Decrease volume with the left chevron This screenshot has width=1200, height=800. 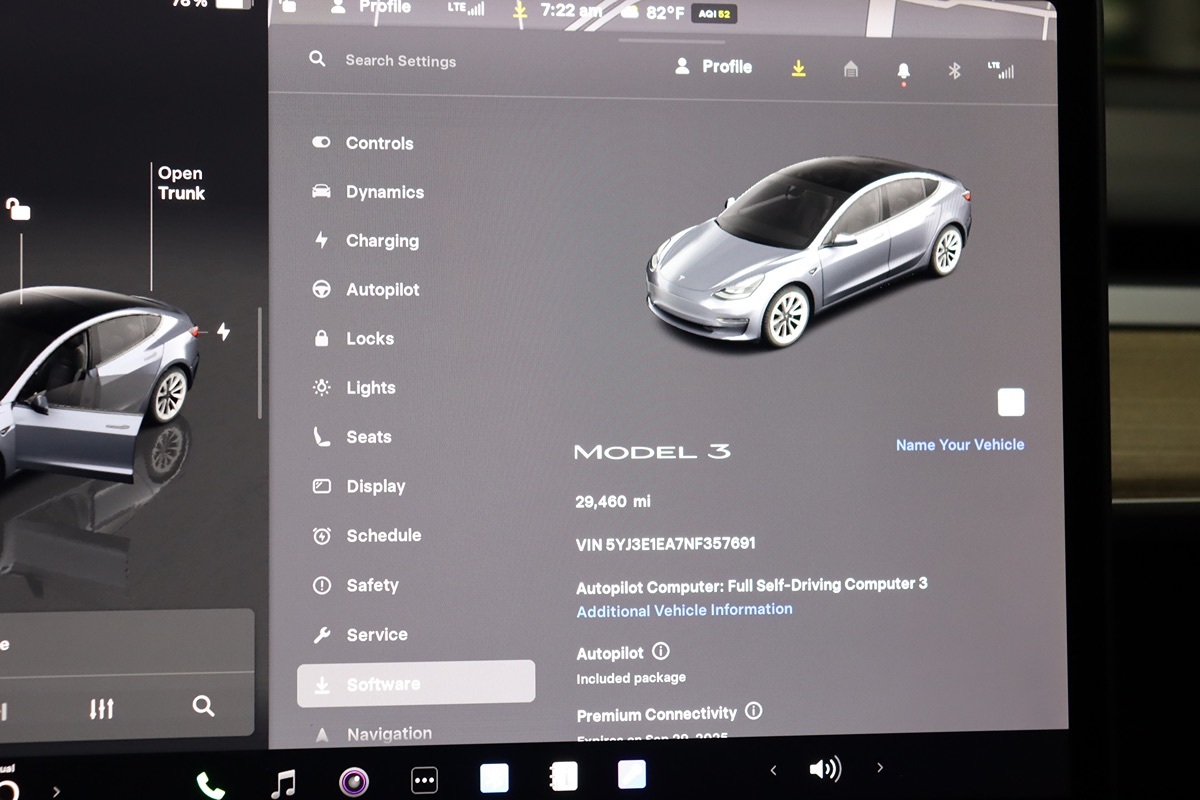773,769
